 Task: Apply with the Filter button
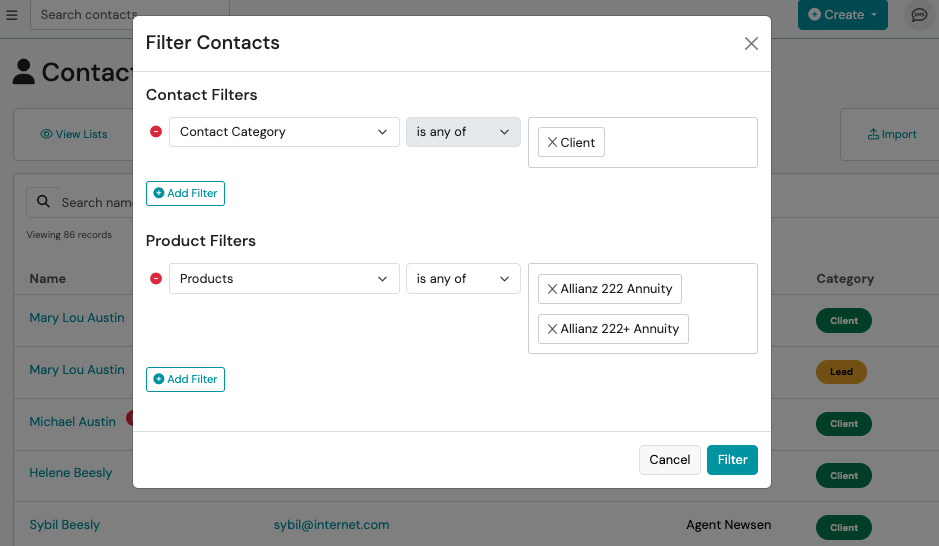[732, 460]
